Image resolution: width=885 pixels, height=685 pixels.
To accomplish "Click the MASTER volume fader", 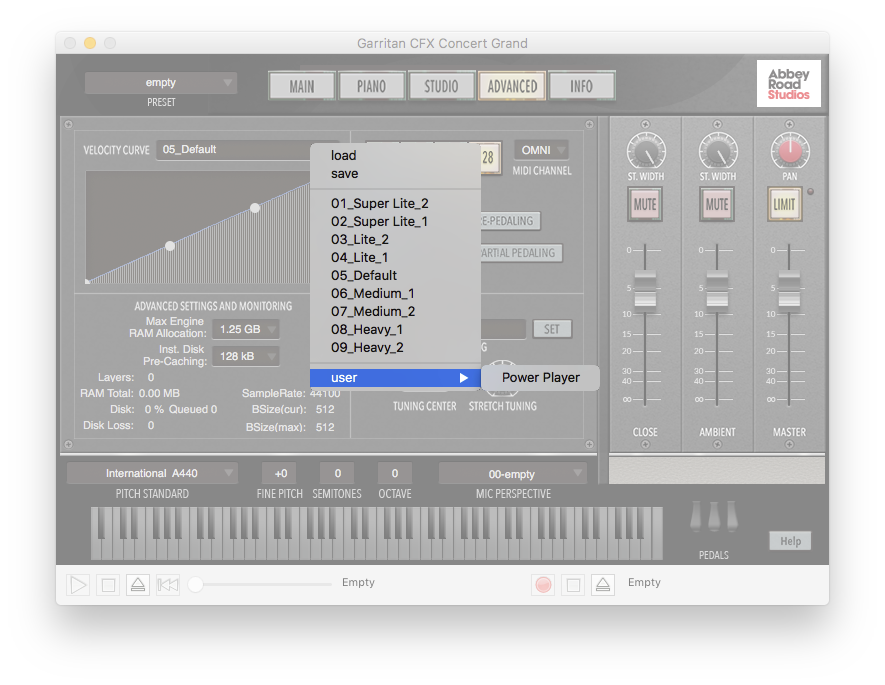I will coord(789,291).
